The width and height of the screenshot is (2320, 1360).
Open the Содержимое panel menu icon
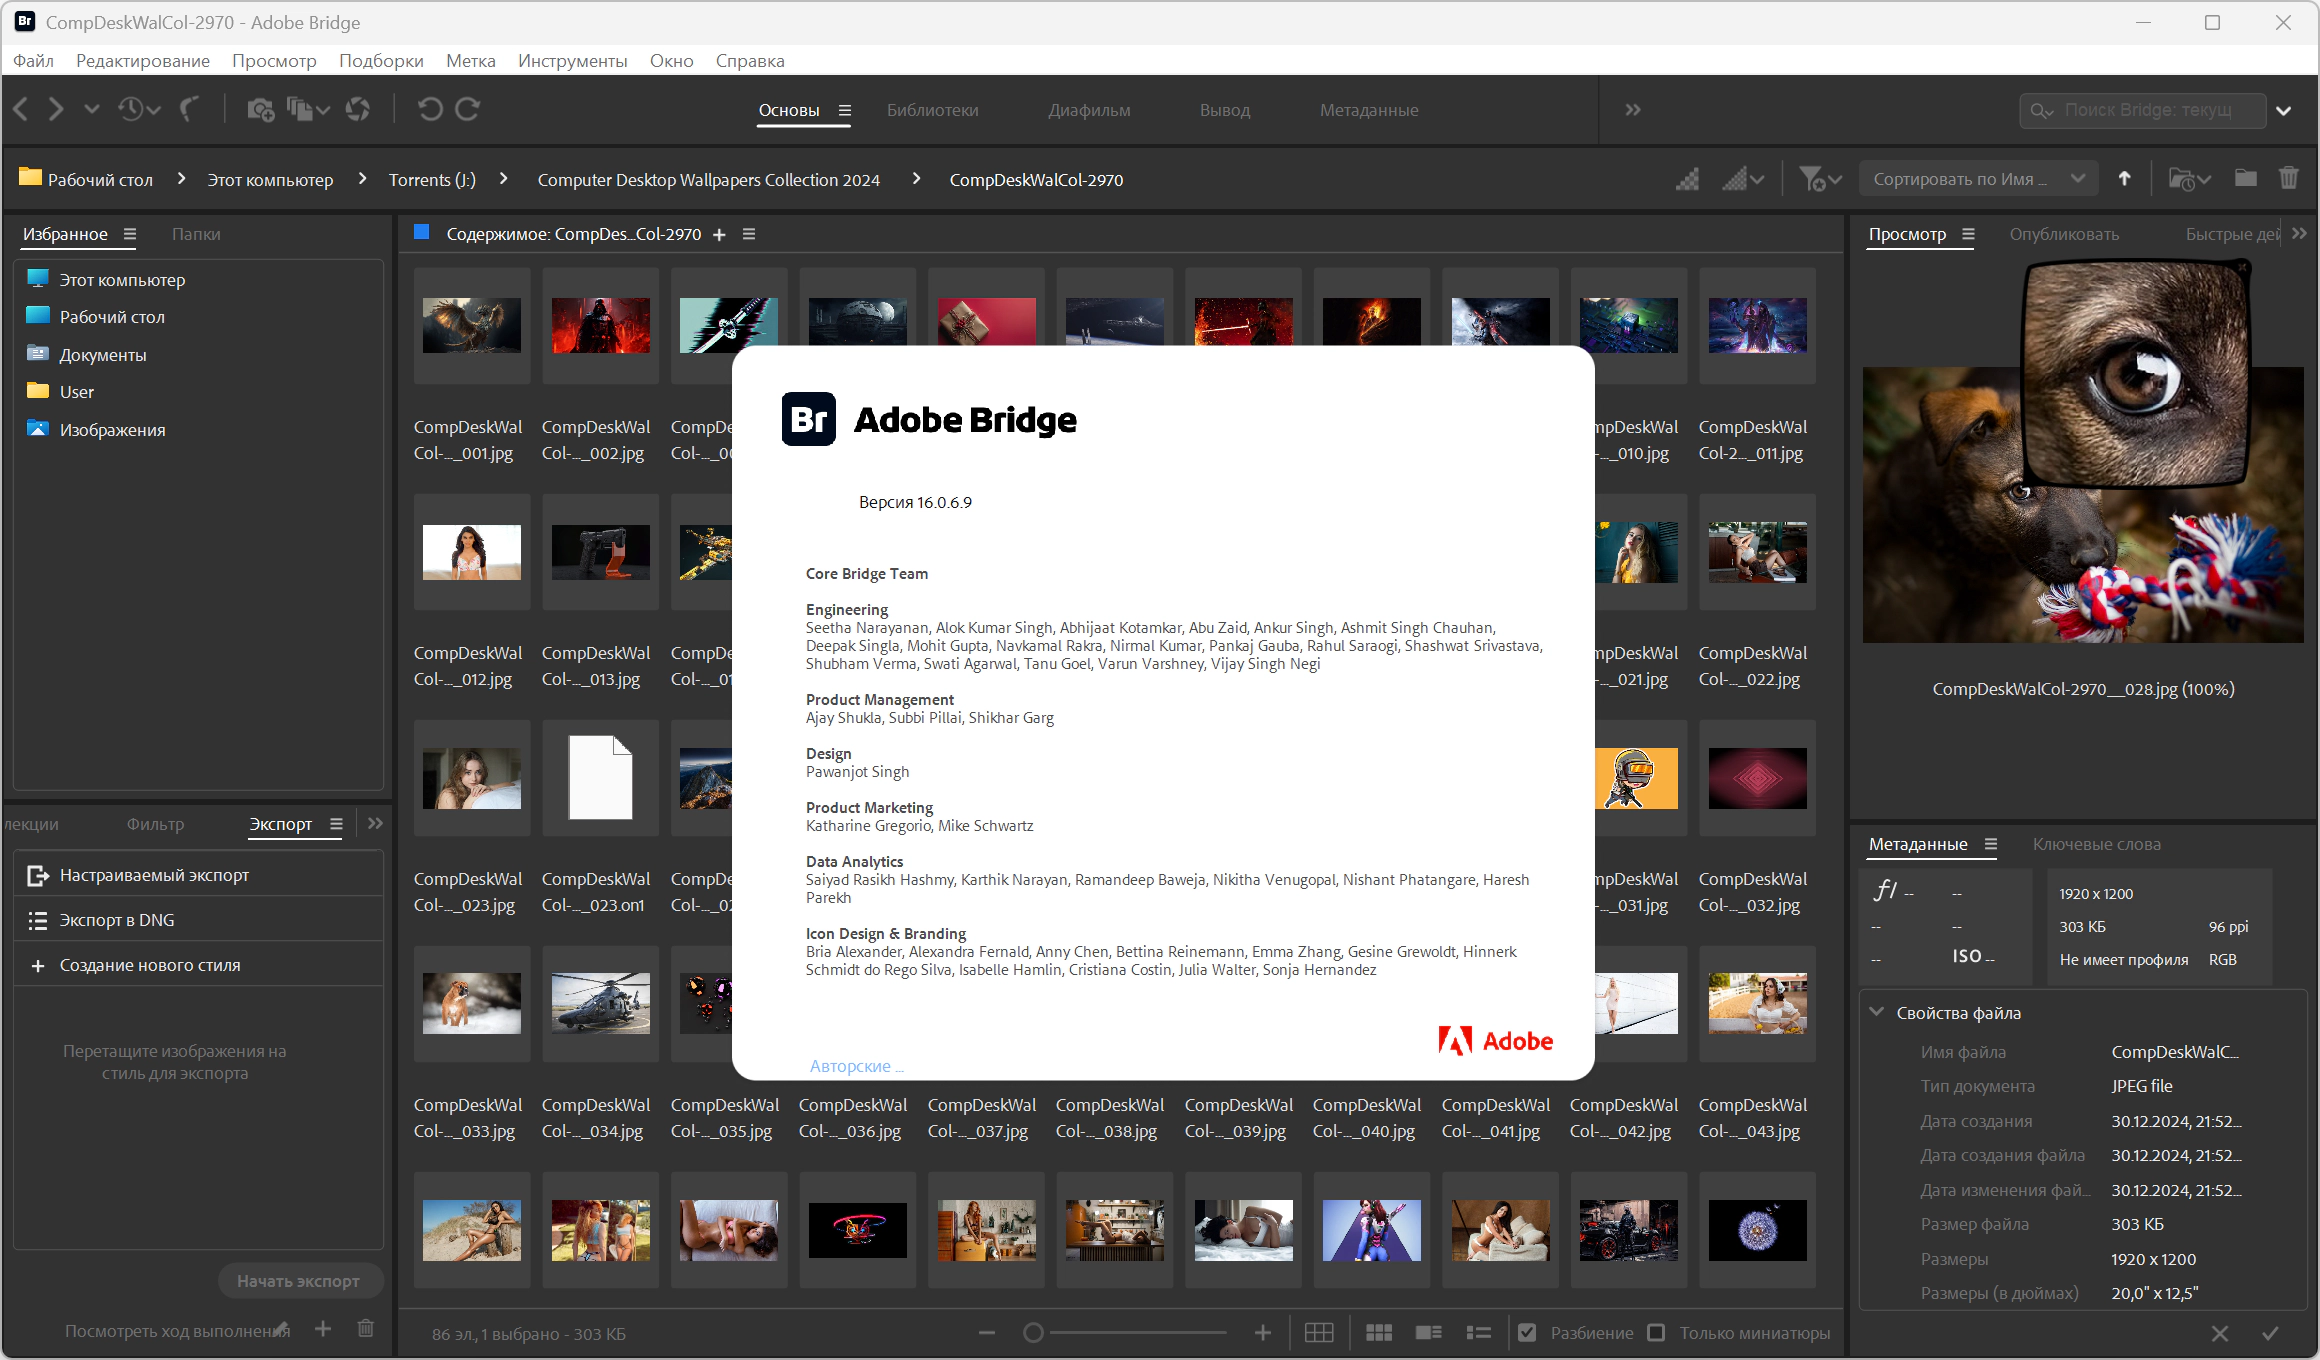tap(749, 234)
